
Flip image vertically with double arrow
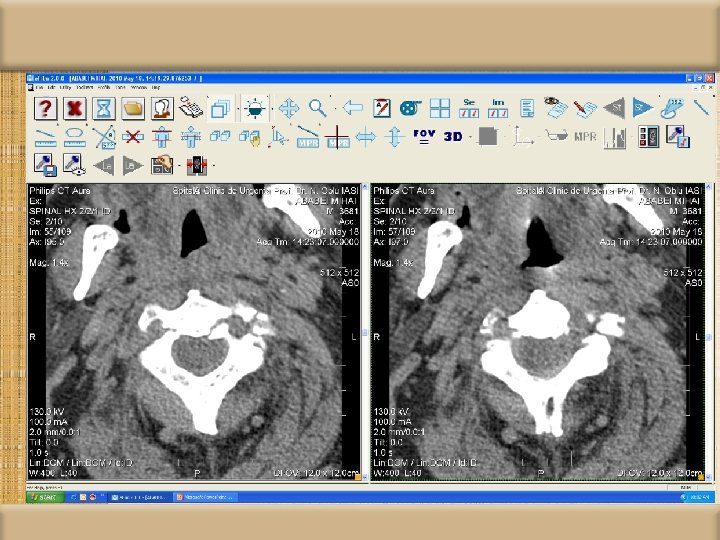(x=394, y=137)
